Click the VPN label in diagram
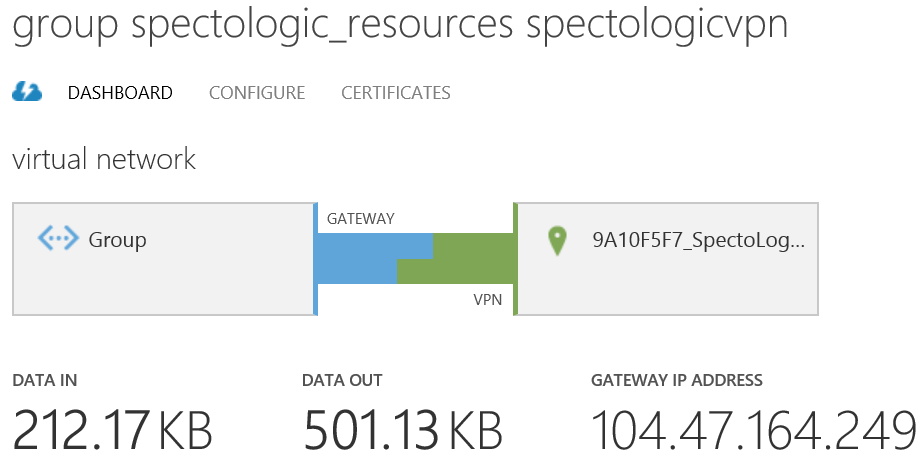The width and height of the screenshot is (923, 472). (x=488, y=299)
